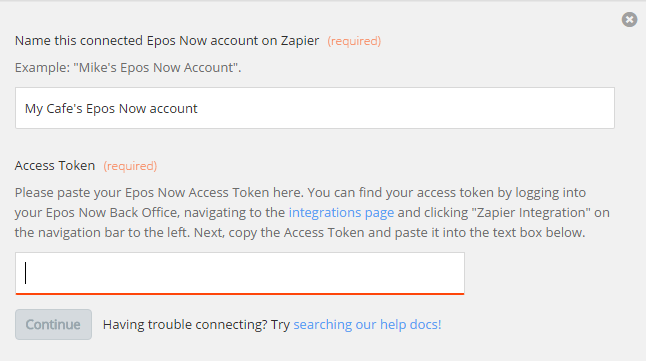Close the Epos Now connection dialog
This screenshot has width=646, height=361.
pyautogui.click(x=629, y=19)
